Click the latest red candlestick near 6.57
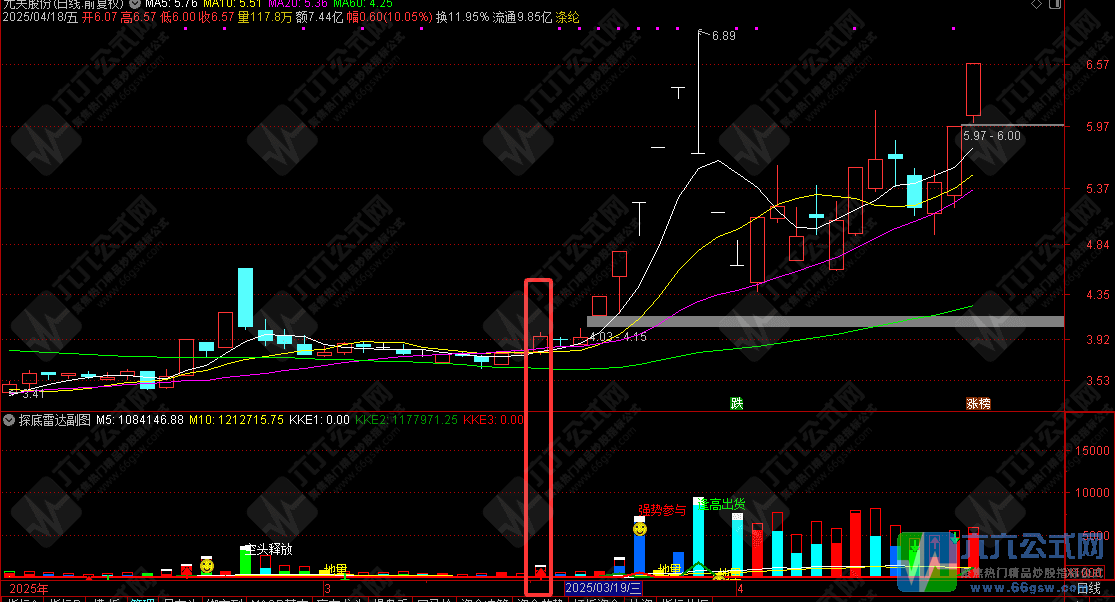Viewport: 1115px width, 602px height. (973, 90)
